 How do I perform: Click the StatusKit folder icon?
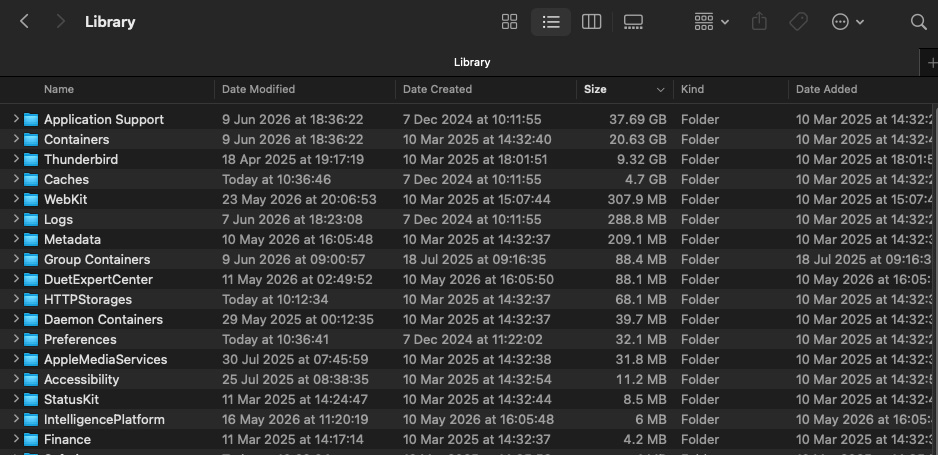pos(31,400)
